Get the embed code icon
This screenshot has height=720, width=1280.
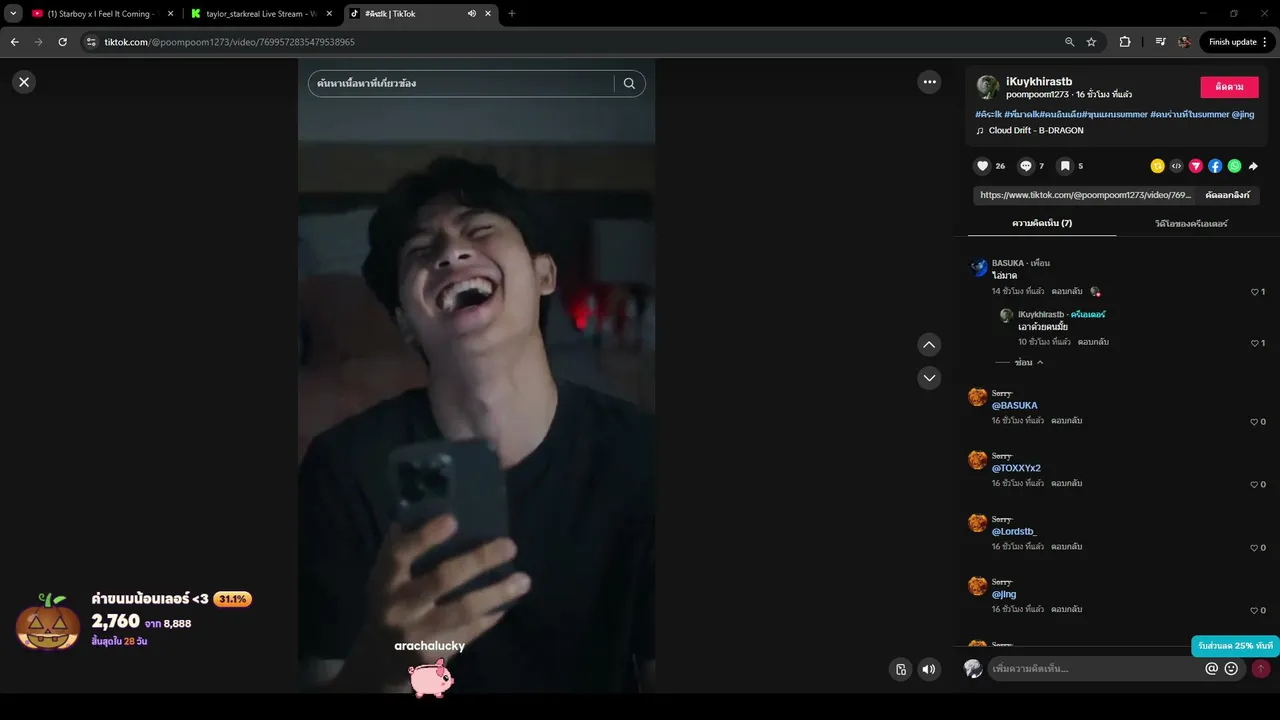click(1176, 166)
